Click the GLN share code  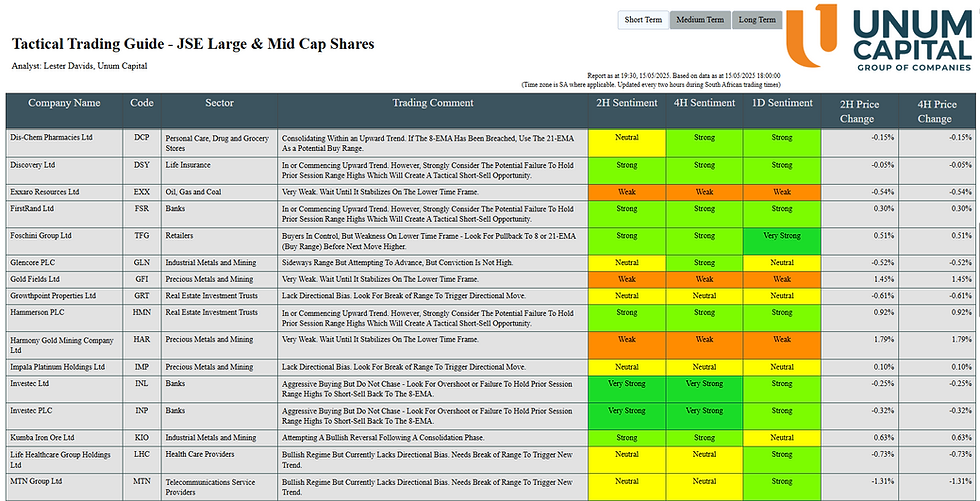[142, 263]
